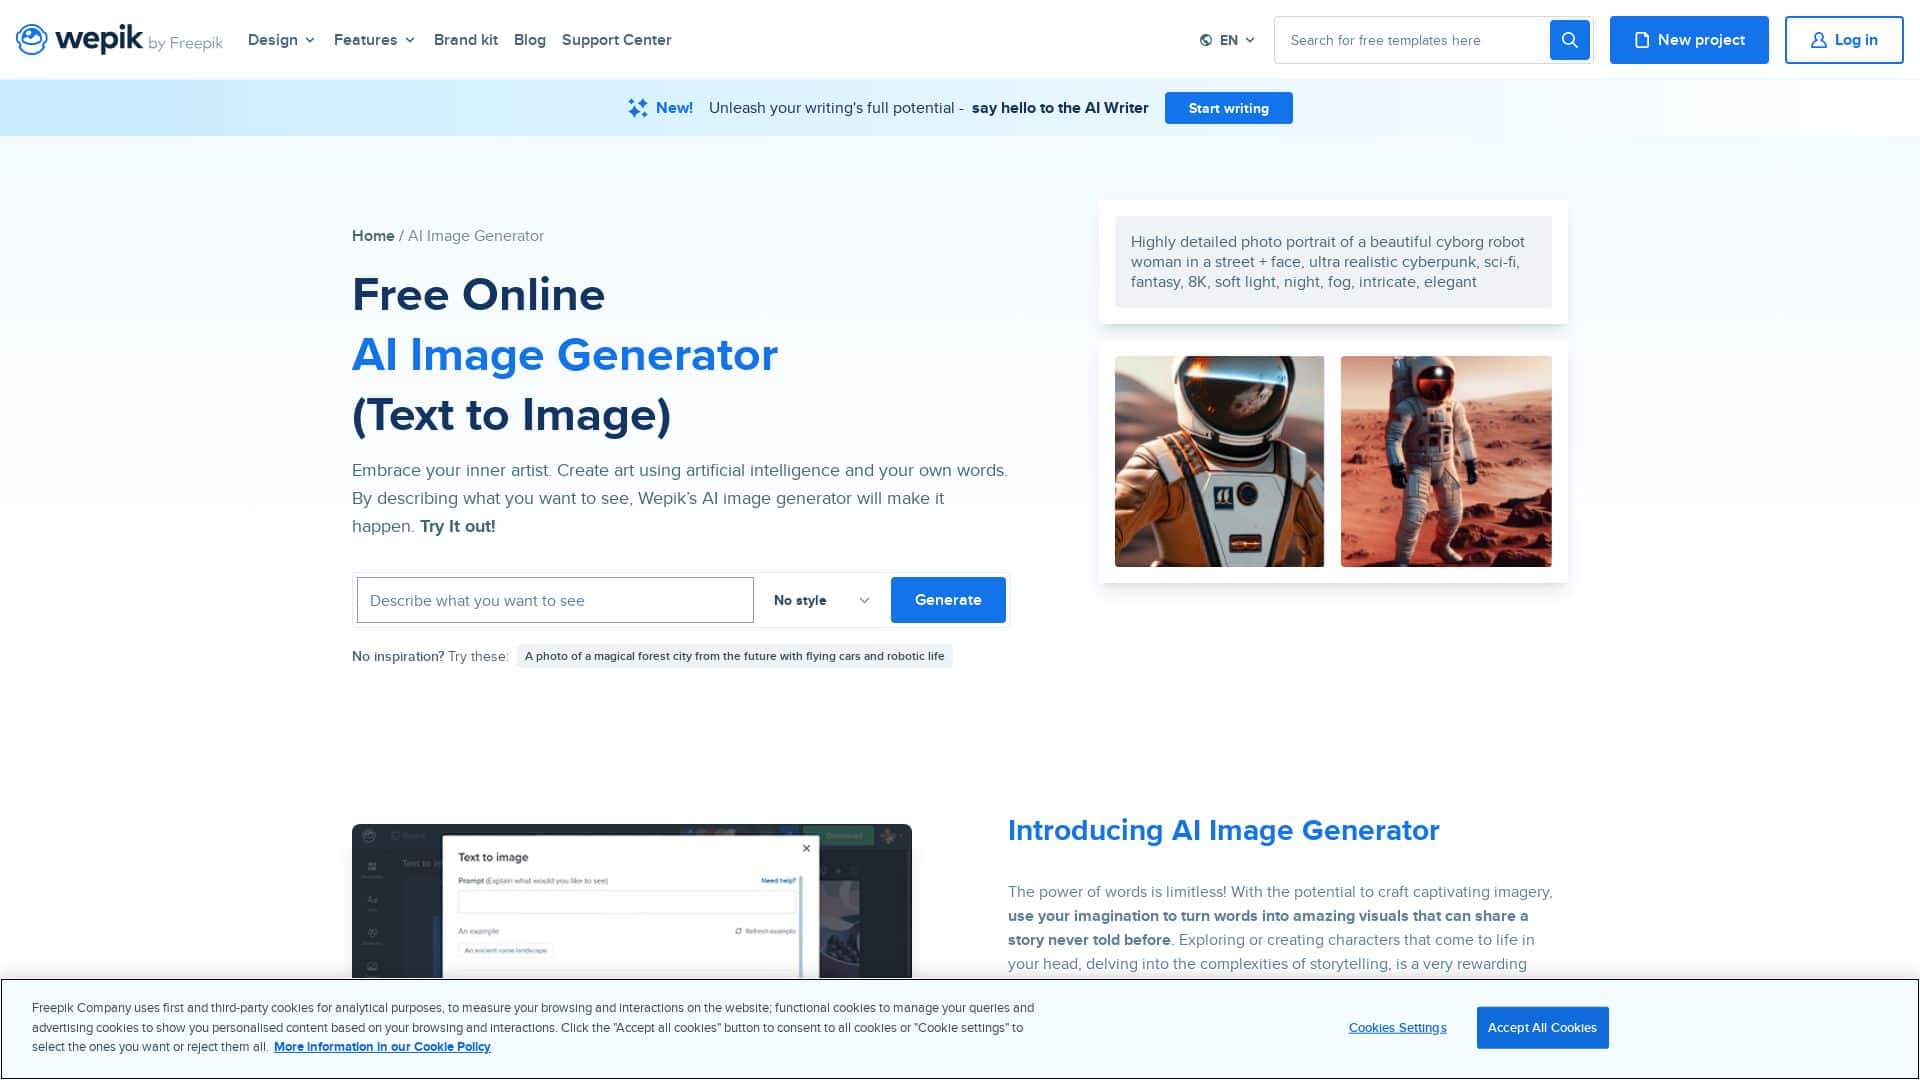Follow the Home breadcrumb link
Image resolution: width=1920 pixels, height=1080 pixels.
point(373,236)
